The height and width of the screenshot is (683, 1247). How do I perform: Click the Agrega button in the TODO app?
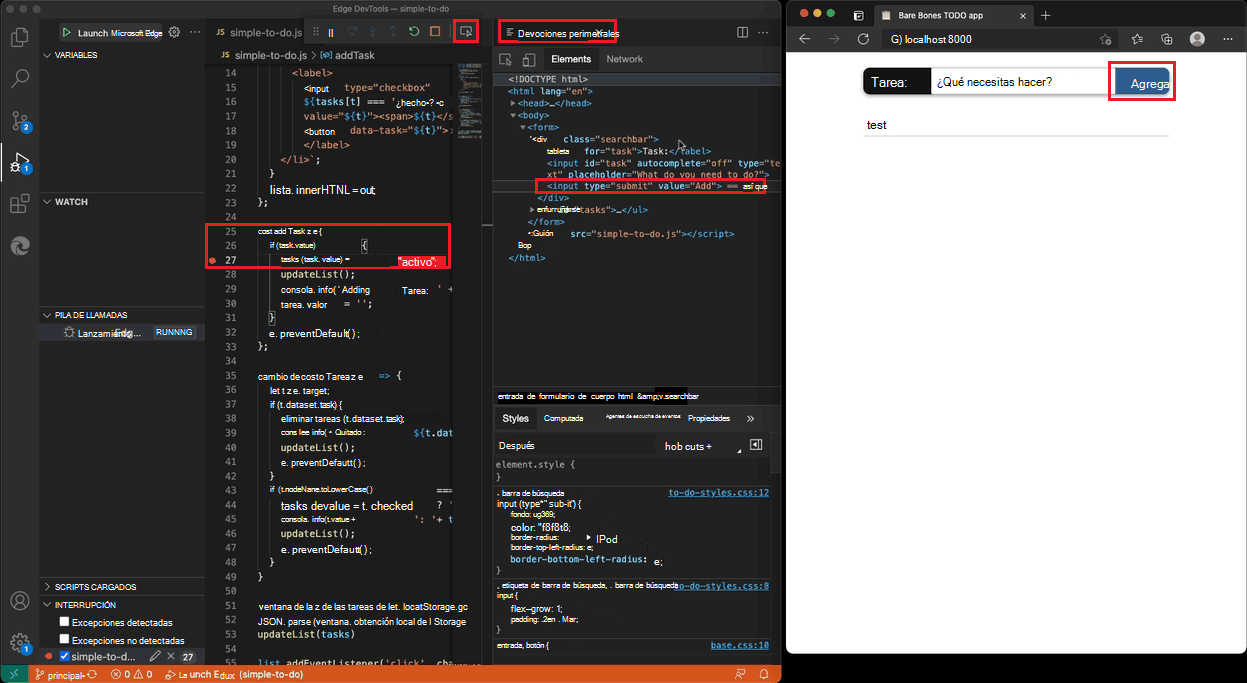click(x=1141, y=81)
